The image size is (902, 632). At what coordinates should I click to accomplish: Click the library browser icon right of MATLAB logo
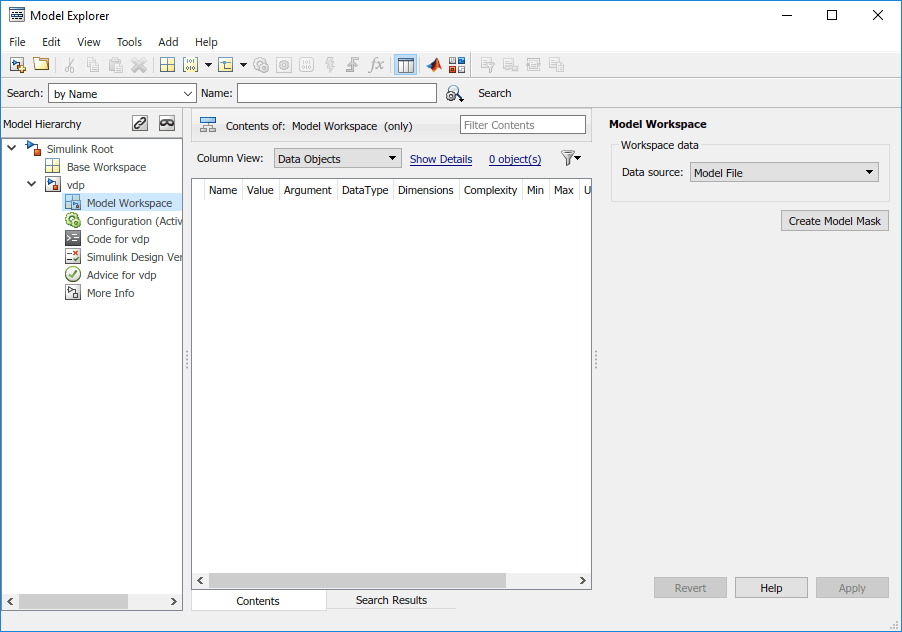click(x=457, y=65)
